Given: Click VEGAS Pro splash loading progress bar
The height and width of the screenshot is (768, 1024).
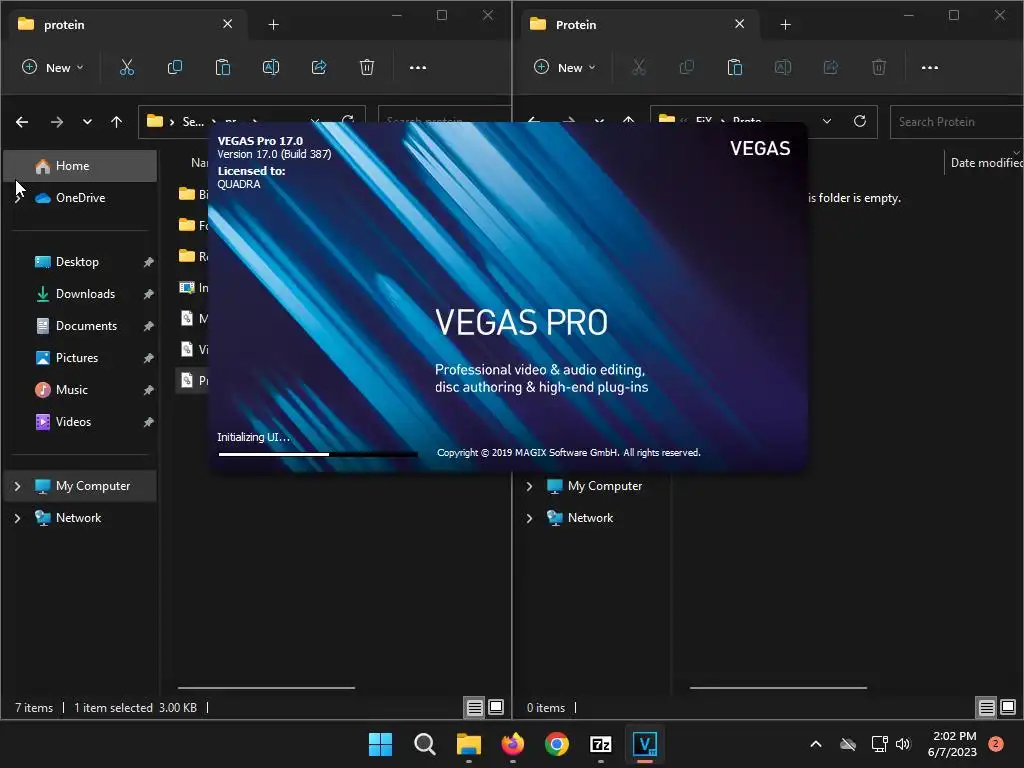Looking at the screenshot, I should coord(317,454).
